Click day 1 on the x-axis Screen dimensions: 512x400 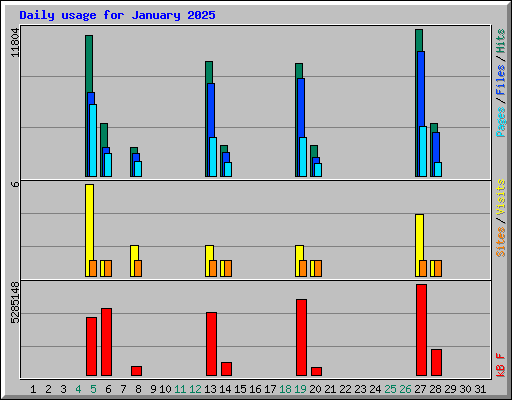tap(33, 389)
